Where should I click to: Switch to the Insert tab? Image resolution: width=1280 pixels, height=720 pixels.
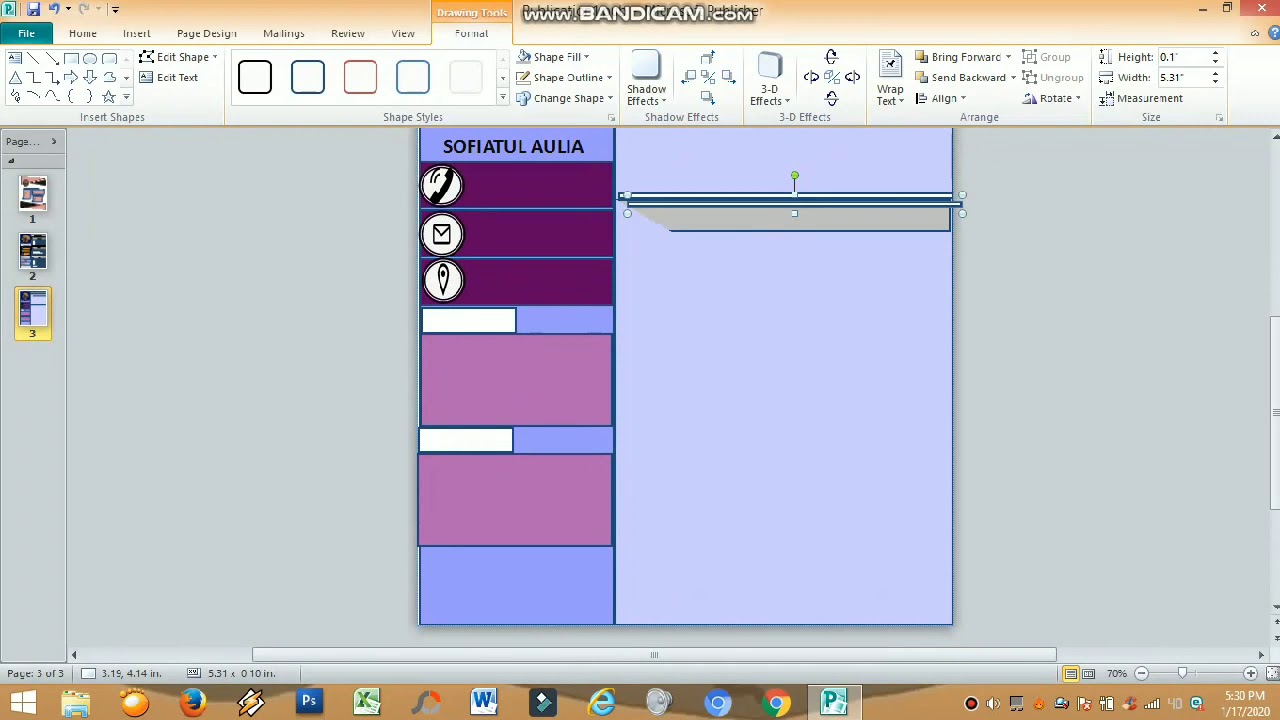(137, 33)
